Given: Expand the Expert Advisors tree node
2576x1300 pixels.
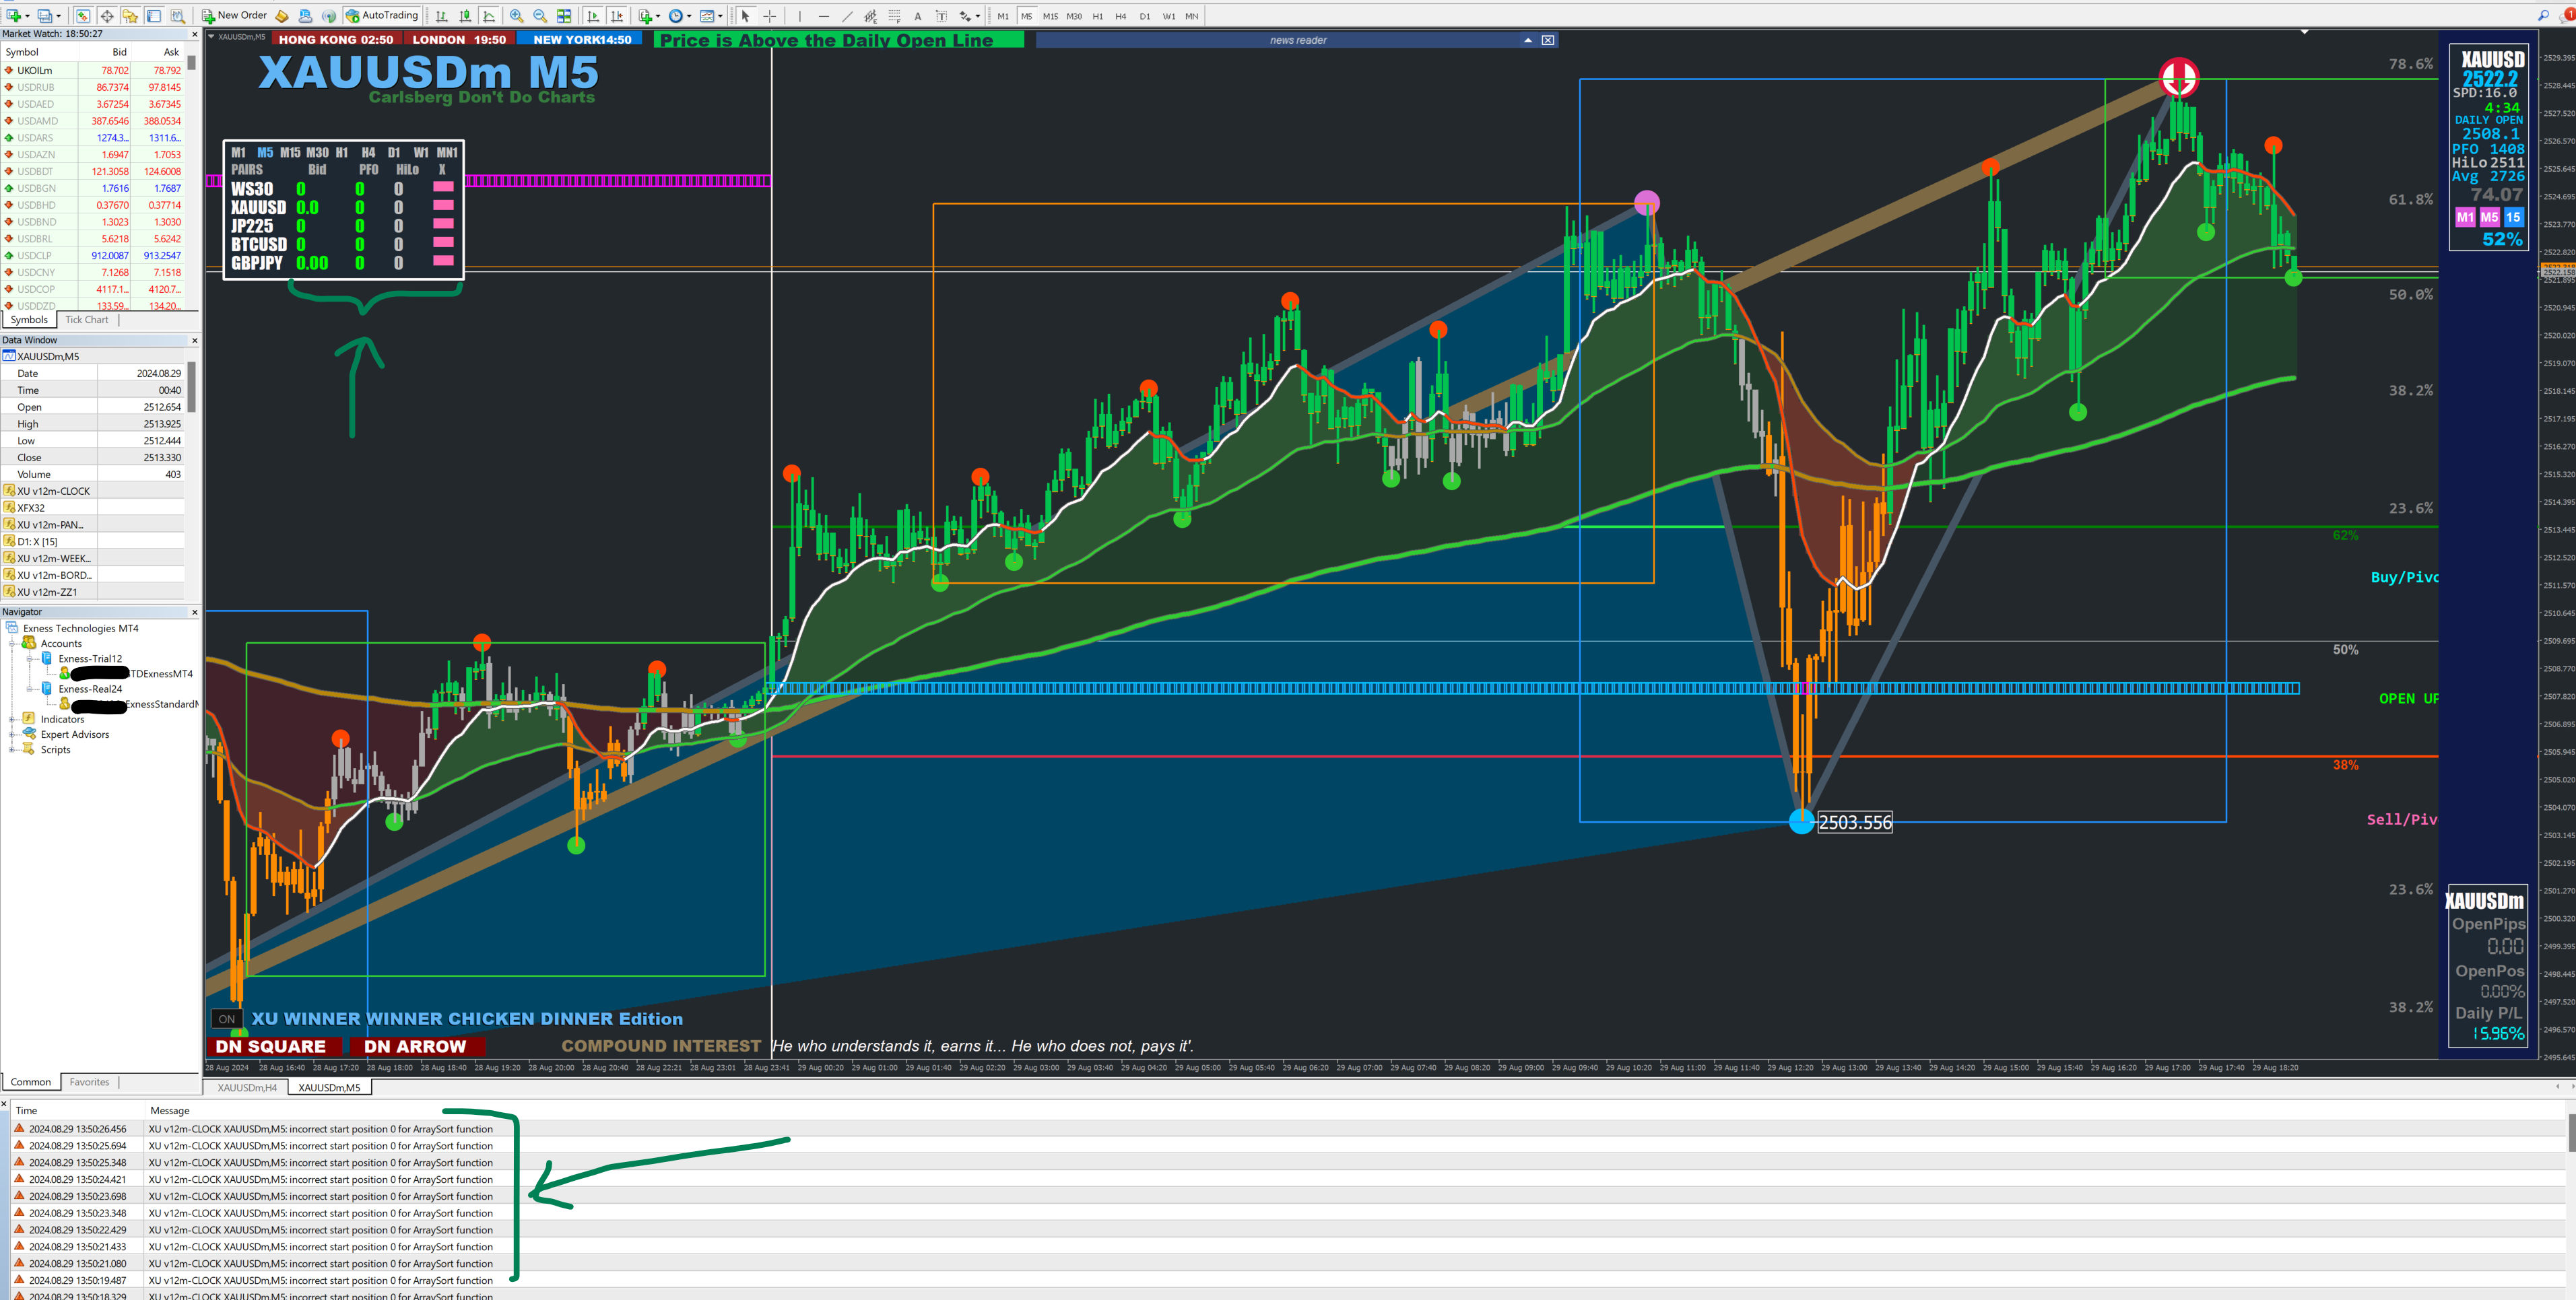Looking at the screenshot, I should (12, 734).
